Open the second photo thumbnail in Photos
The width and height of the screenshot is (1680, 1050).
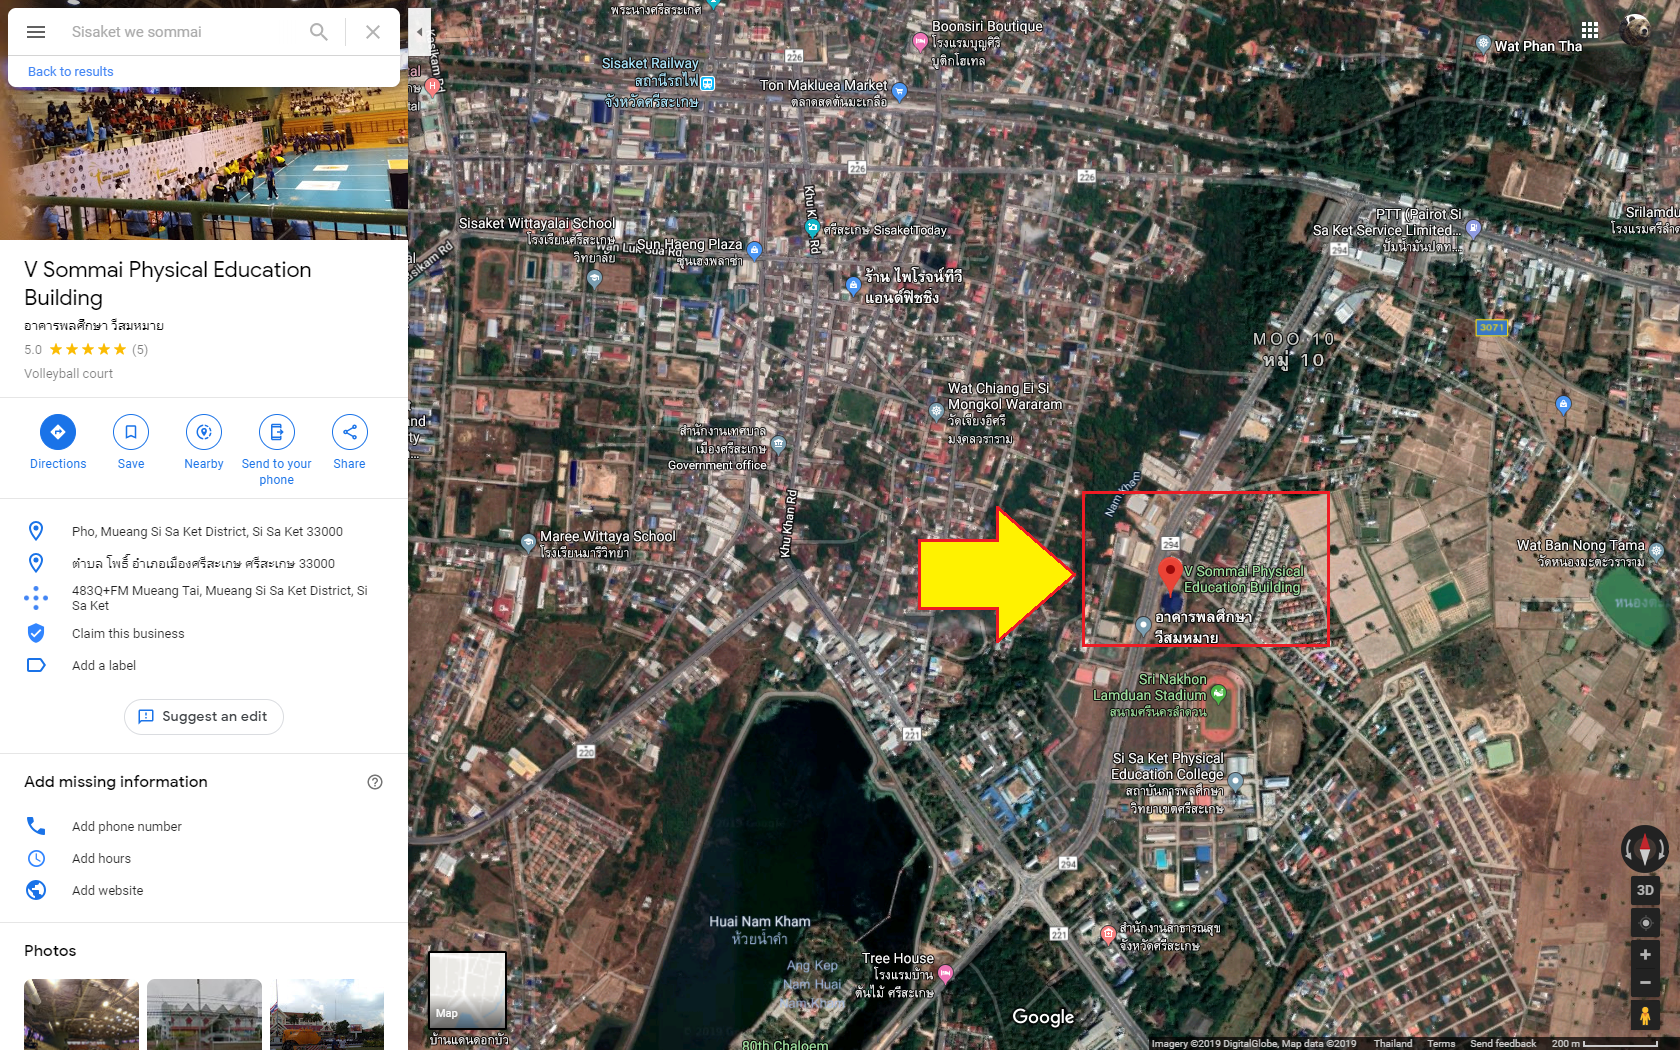tap(204, 1014)
